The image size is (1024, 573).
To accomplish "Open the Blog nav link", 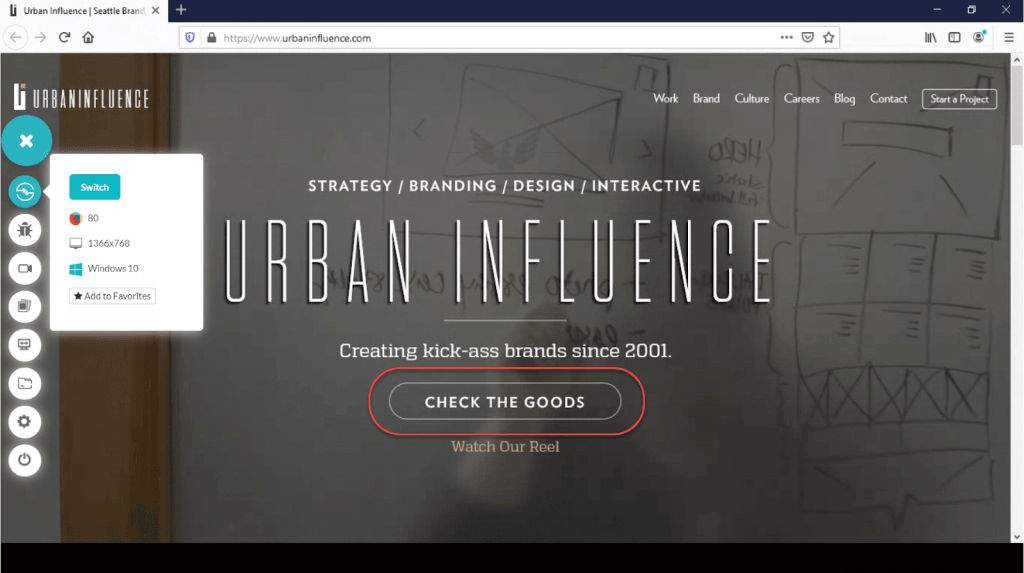I will (844, 99).
